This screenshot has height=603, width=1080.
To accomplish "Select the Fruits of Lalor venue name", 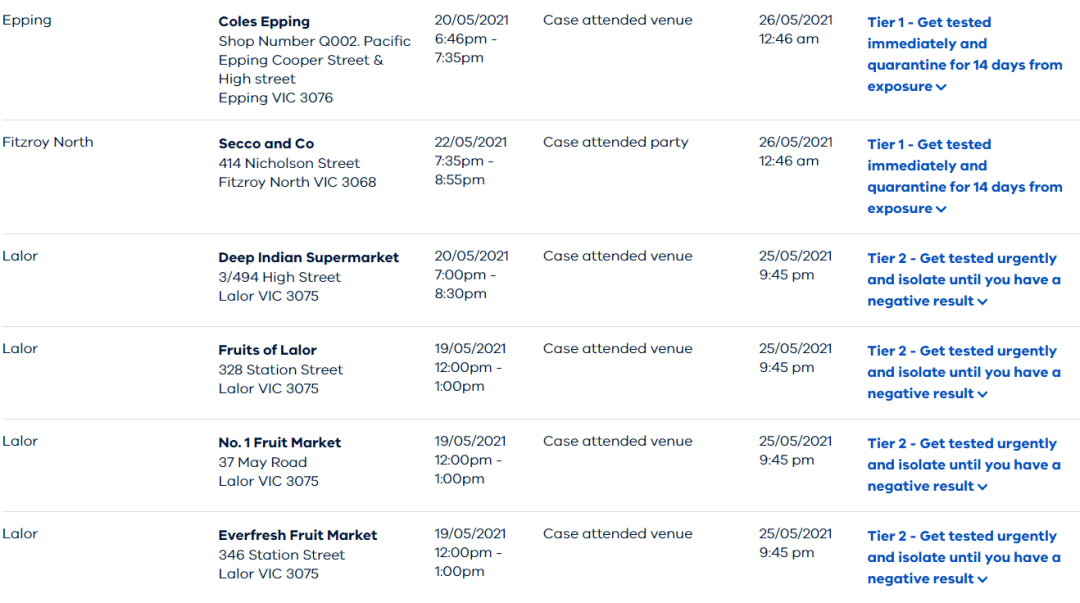I will [x=267, y=350].
